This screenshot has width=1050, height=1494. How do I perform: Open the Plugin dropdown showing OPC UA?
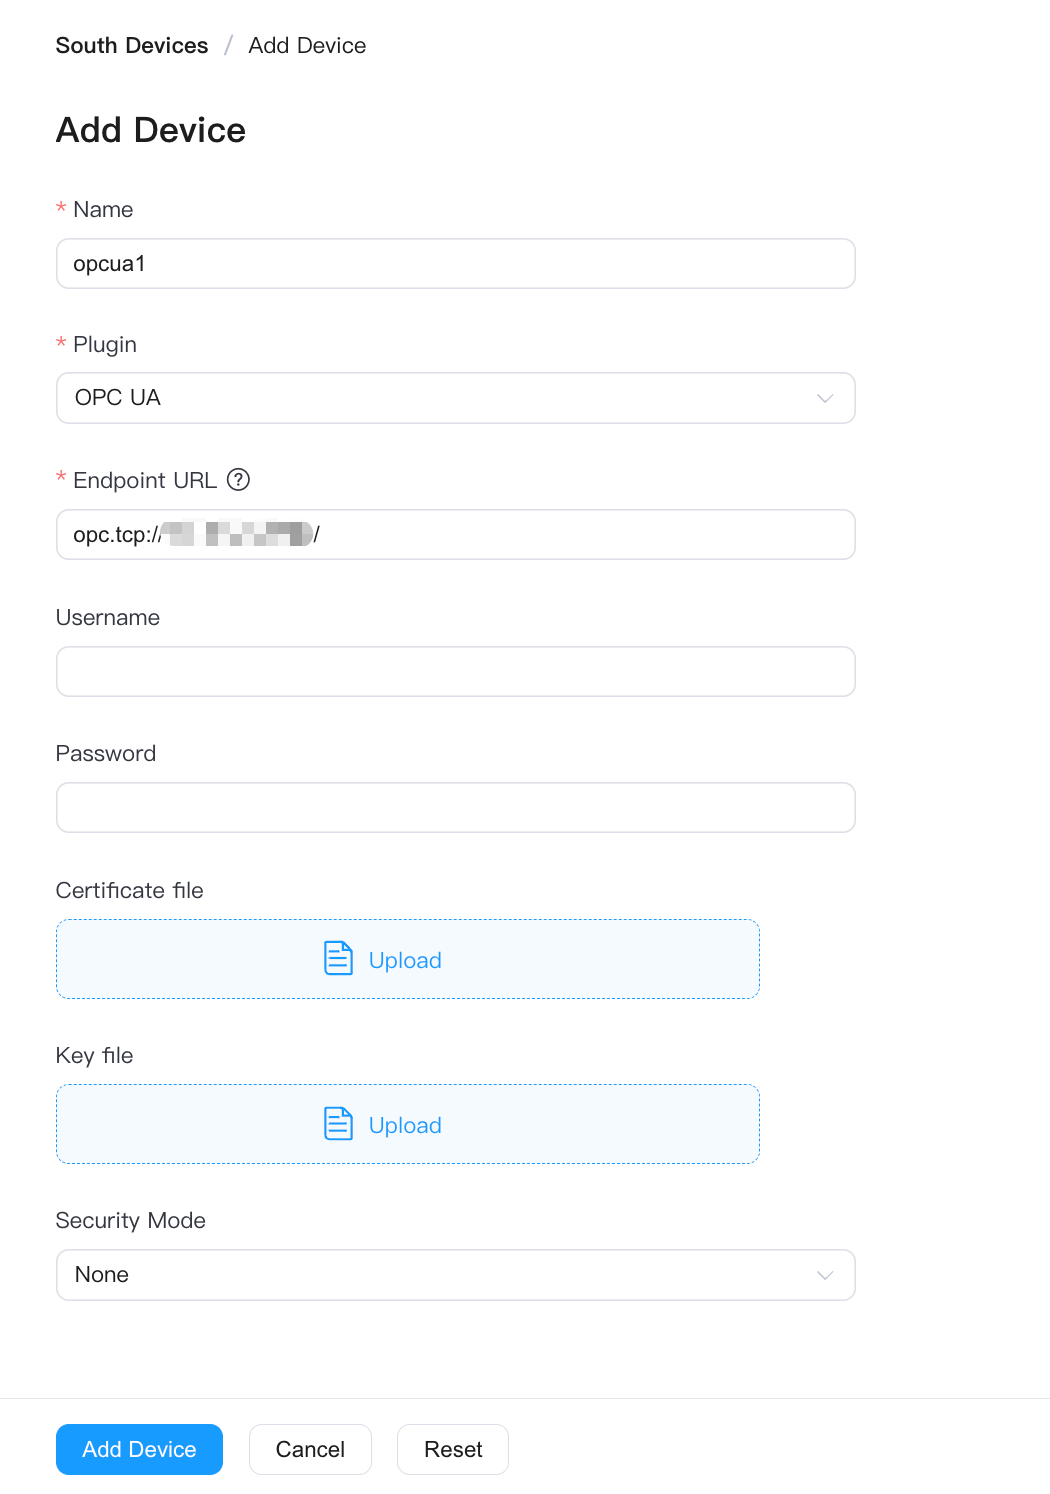click(455, 398)
